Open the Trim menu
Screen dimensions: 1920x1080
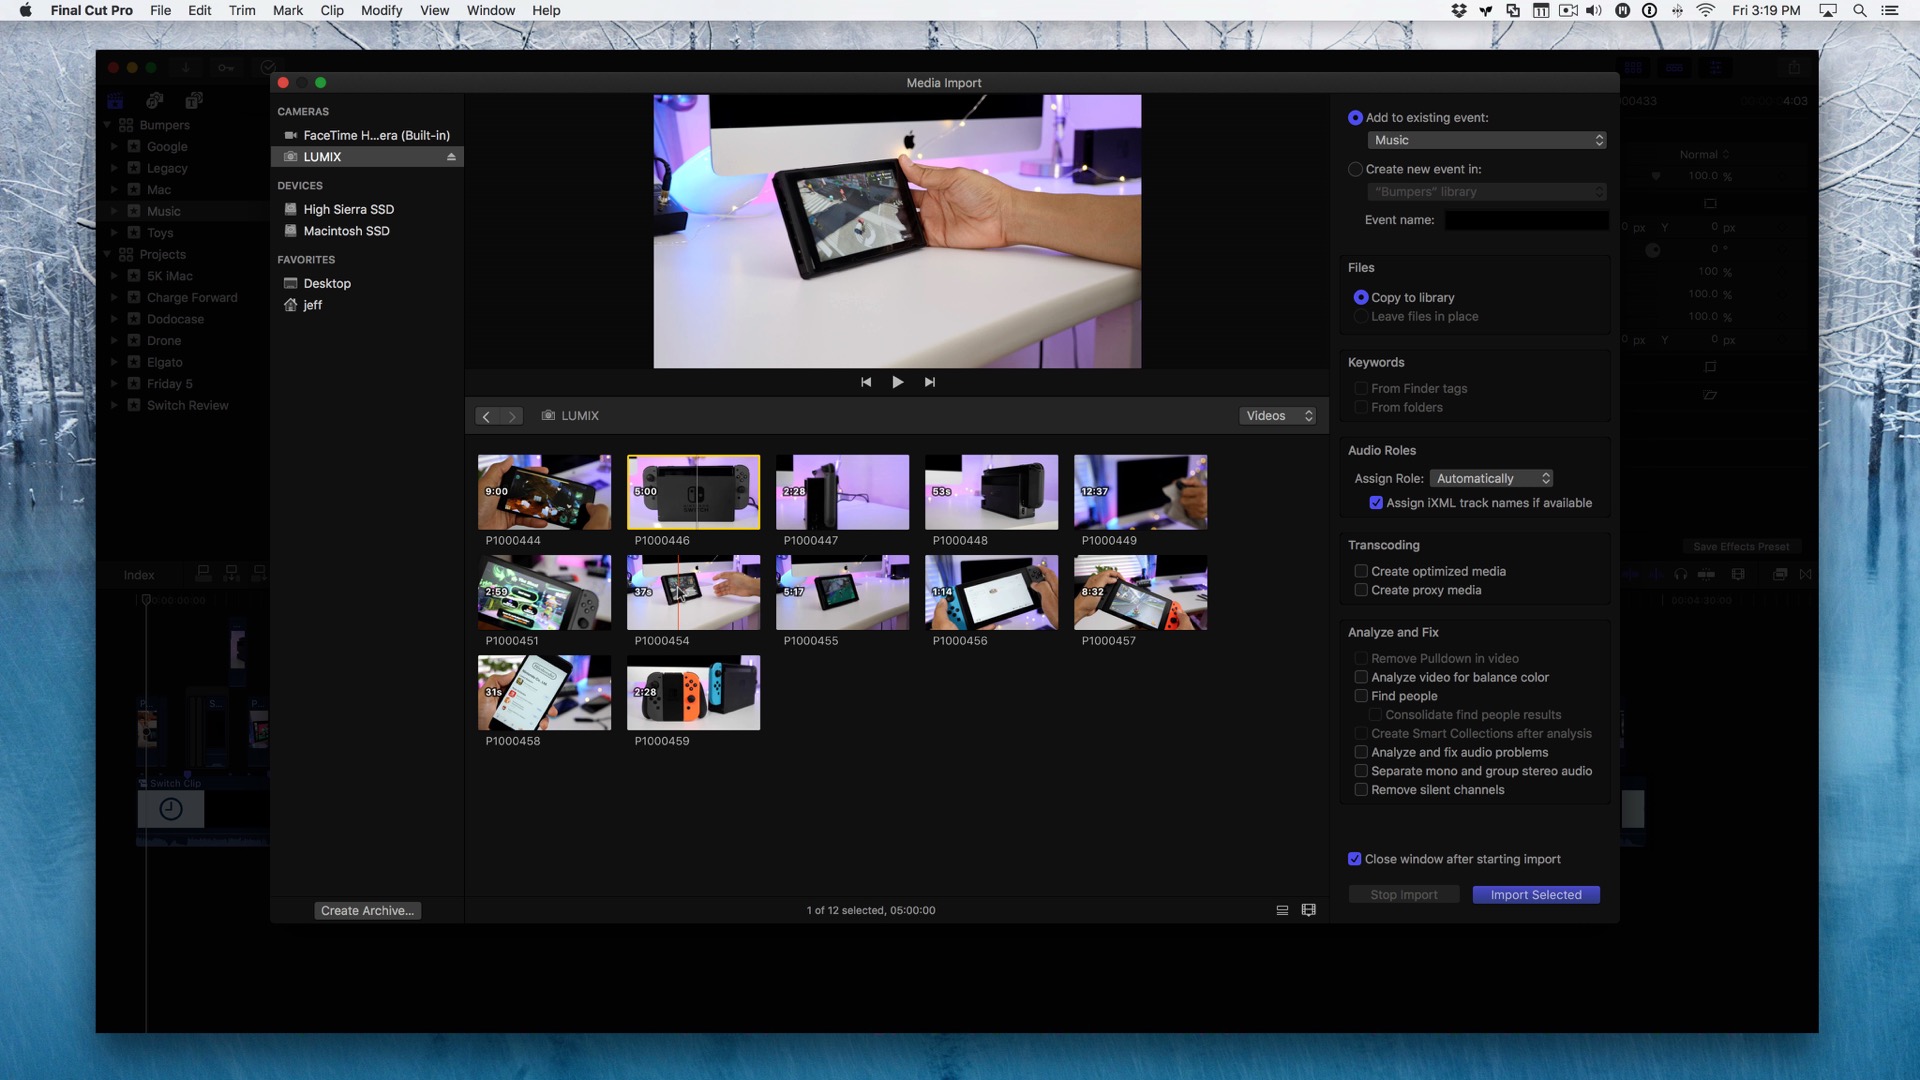coord(242,10)
